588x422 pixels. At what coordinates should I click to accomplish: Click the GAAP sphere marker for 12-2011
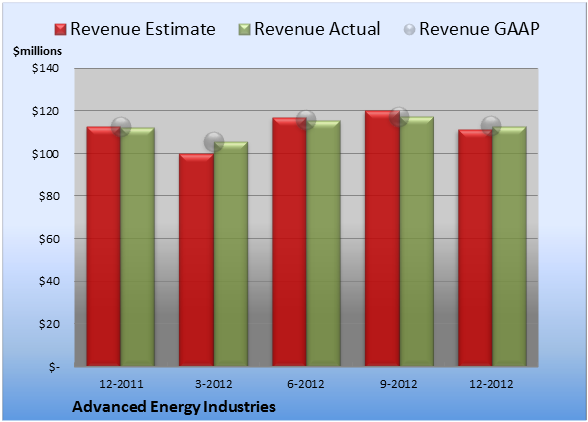(121, 127)
